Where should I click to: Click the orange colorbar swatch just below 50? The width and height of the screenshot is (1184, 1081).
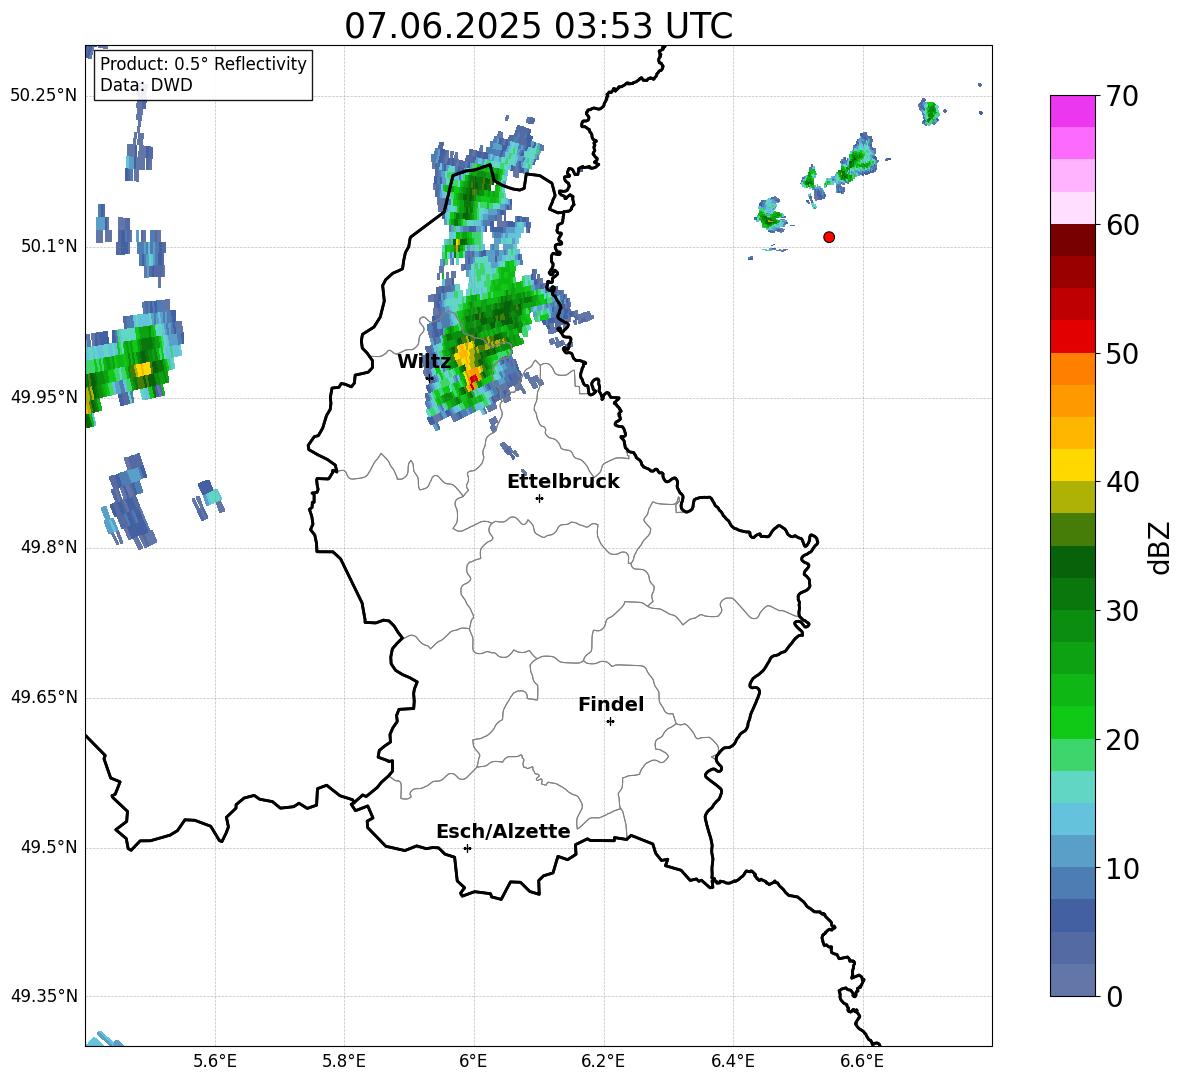pyautogui.click(x=1073, y=369)
